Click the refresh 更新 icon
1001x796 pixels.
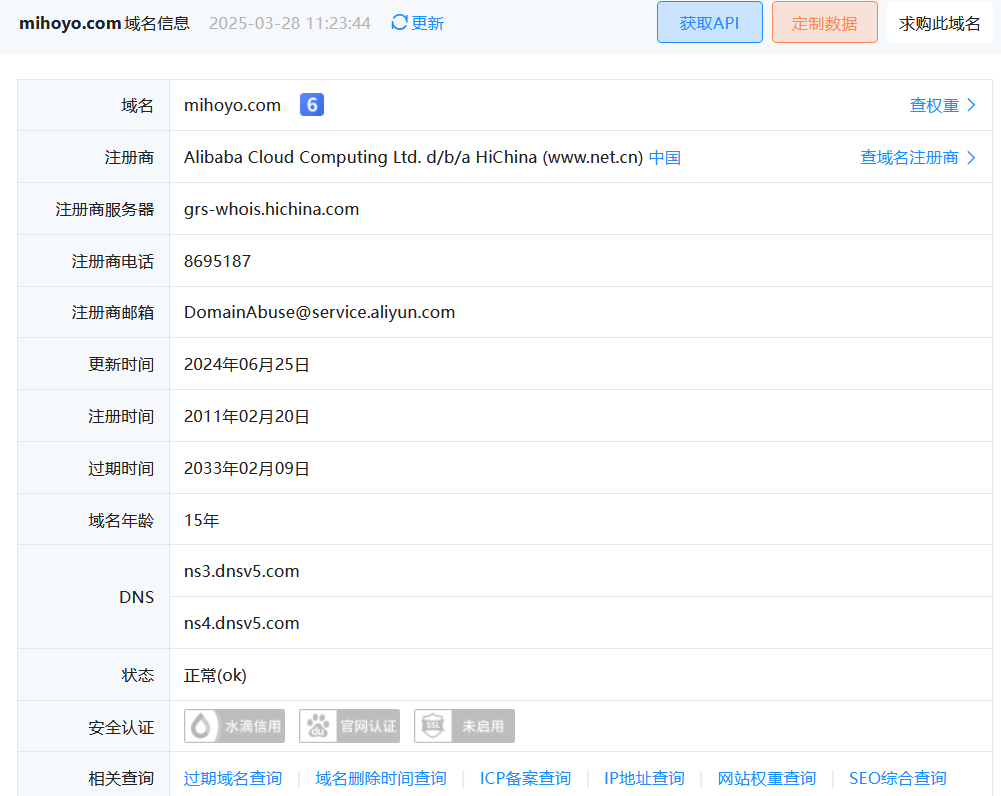pos(400,22)
